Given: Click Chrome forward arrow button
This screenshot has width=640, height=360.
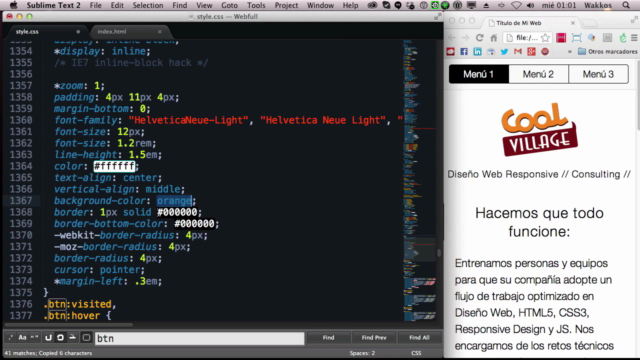Looking at the screenshot, I should click(466, 38).
